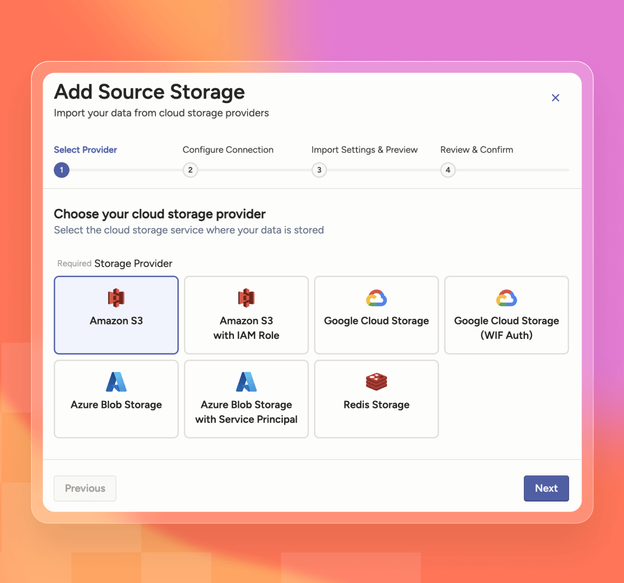The height and width of the screenshot is (583, 624).
Task: Click the Add Source Storage title
Action: (150, 92)
